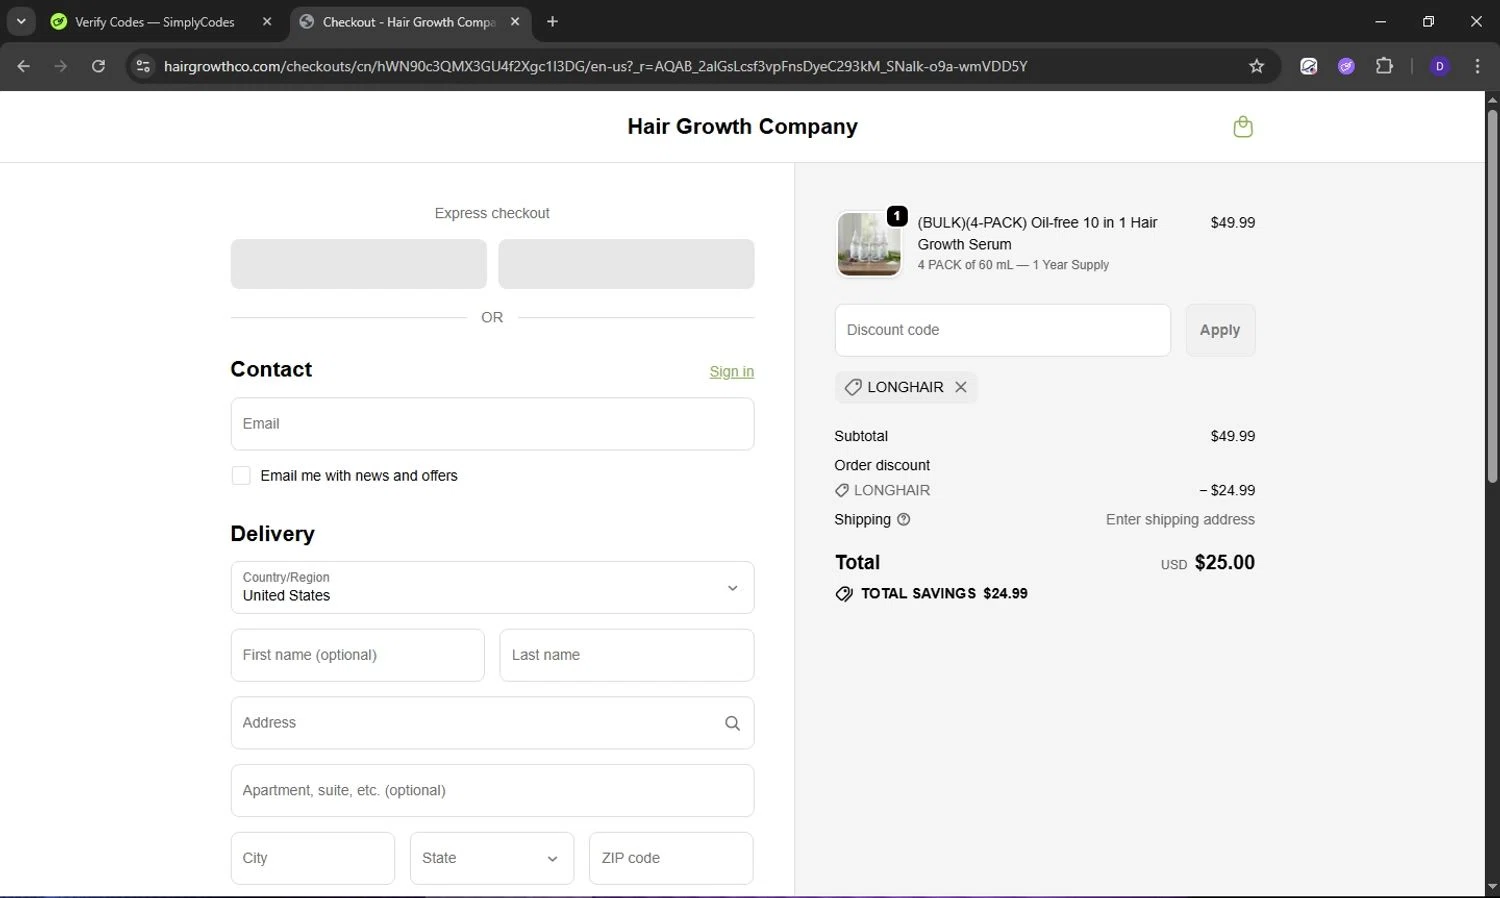The width and height of the screenshot is (1500, 898).
Task: Click the TOTAL SAVINGS $24.99 text
Action: tap(944, 594)
